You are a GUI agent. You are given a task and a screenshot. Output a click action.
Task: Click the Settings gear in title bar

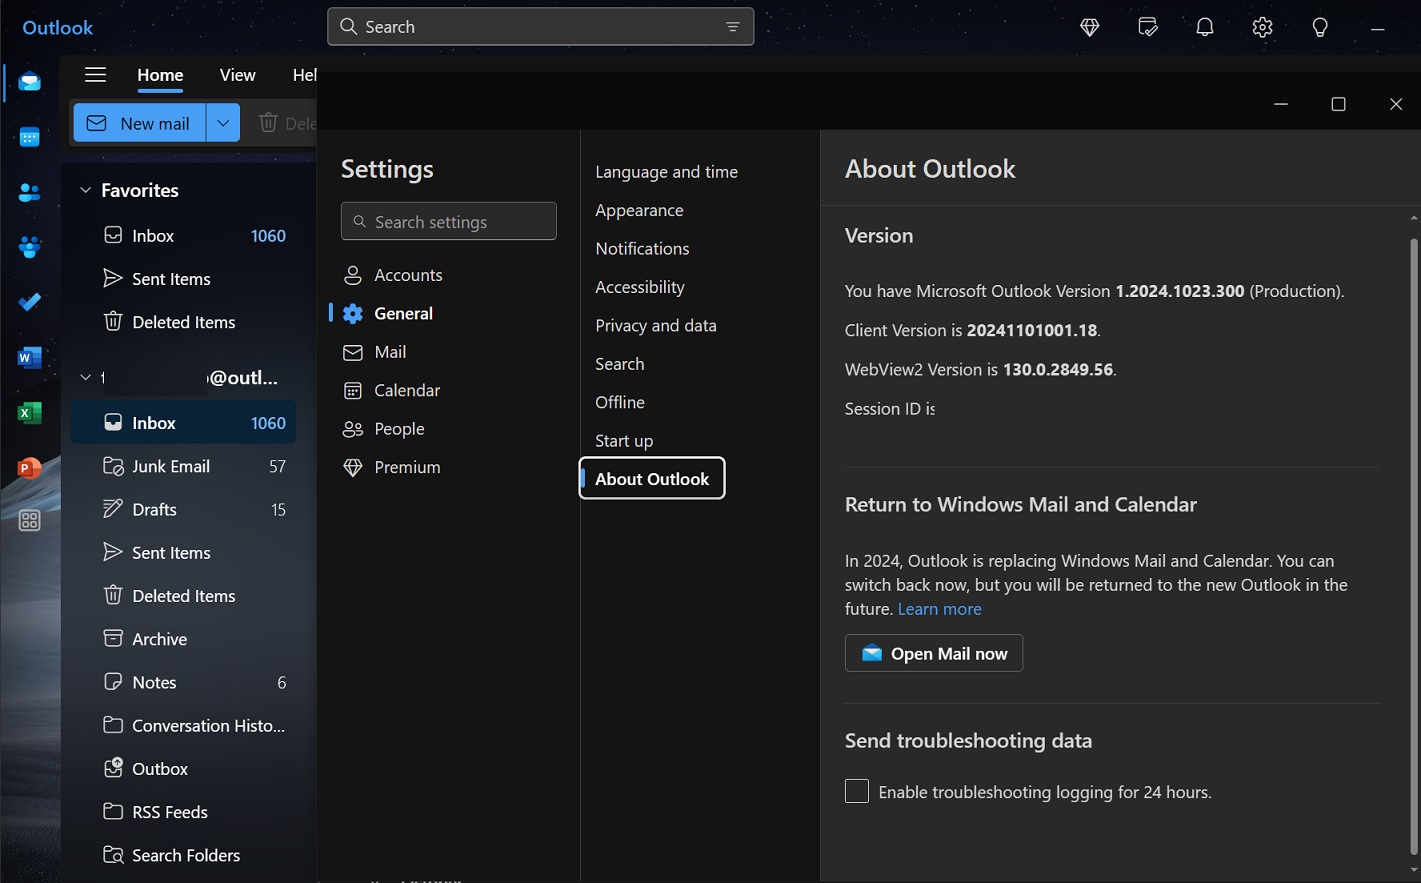pos(1262,27)
